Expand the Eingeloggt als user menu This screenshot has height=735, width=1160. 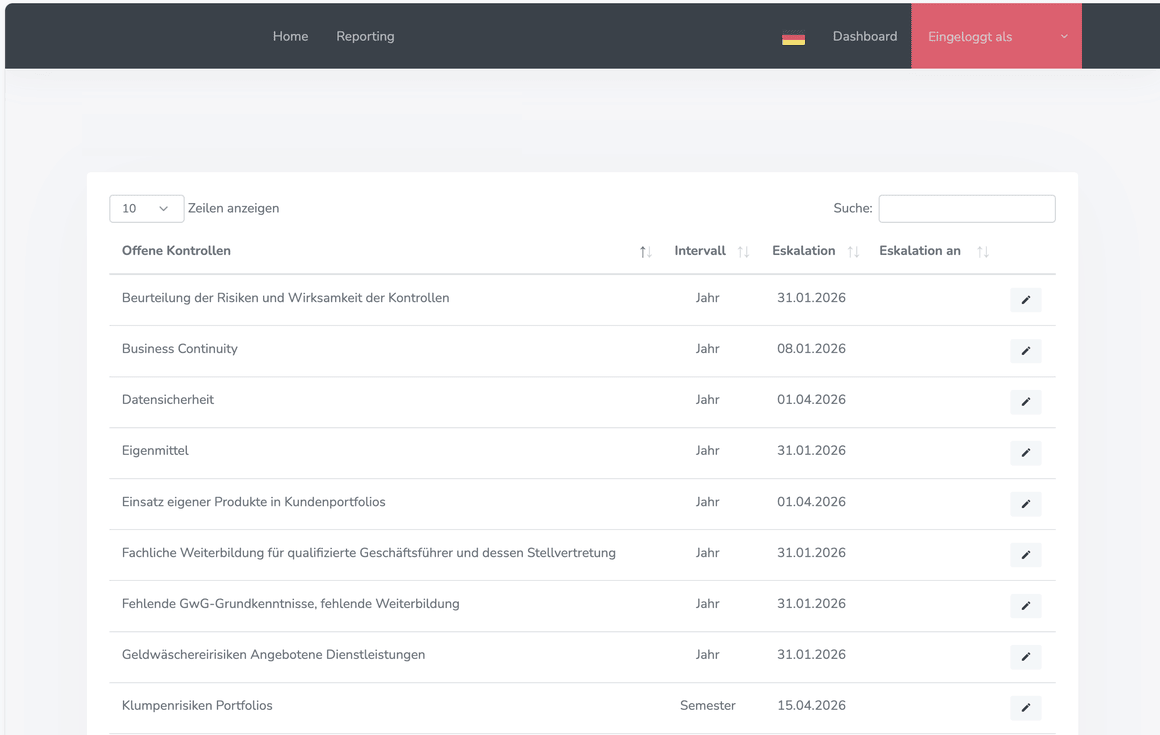[x=996, y=36]
